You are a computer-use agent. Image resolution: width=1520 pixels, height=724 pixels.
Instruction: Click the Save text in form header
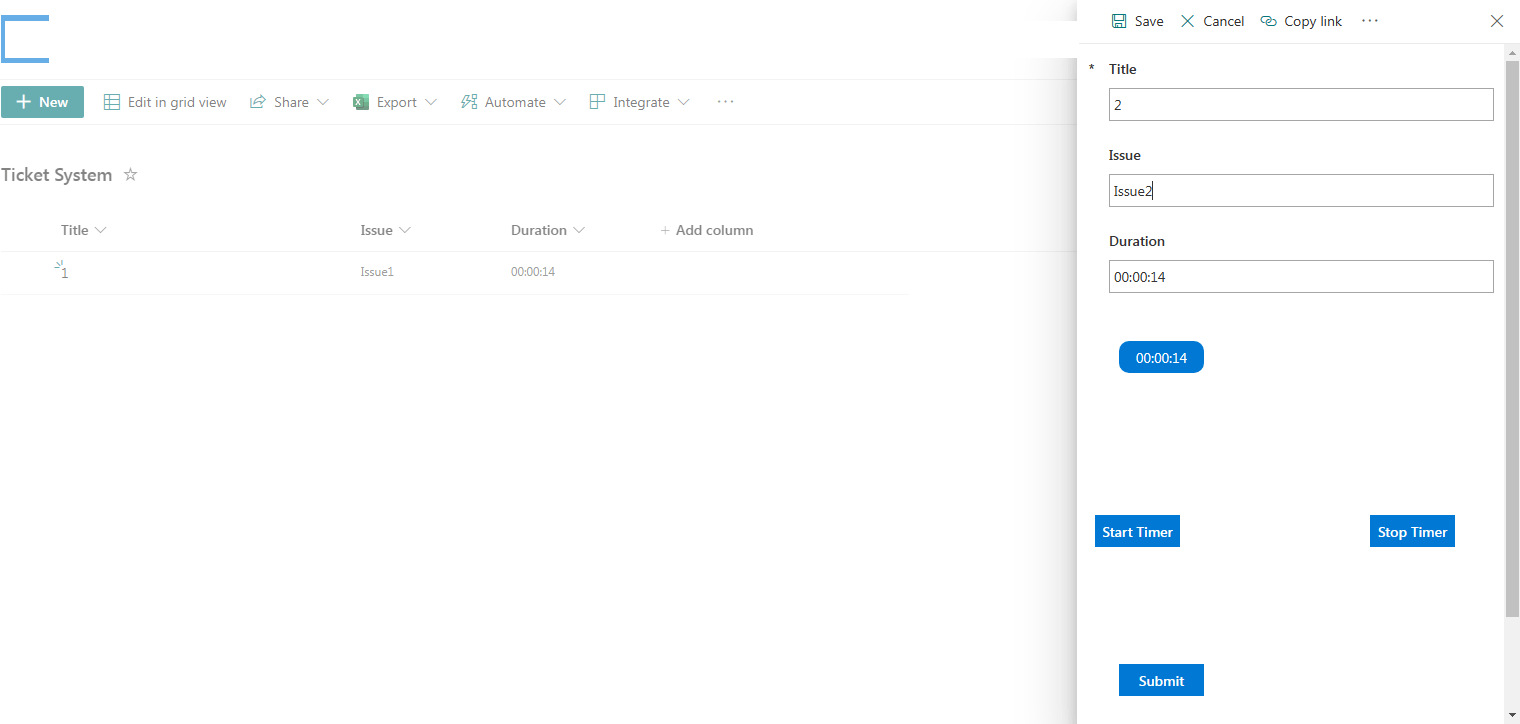tap(1149, 21)
